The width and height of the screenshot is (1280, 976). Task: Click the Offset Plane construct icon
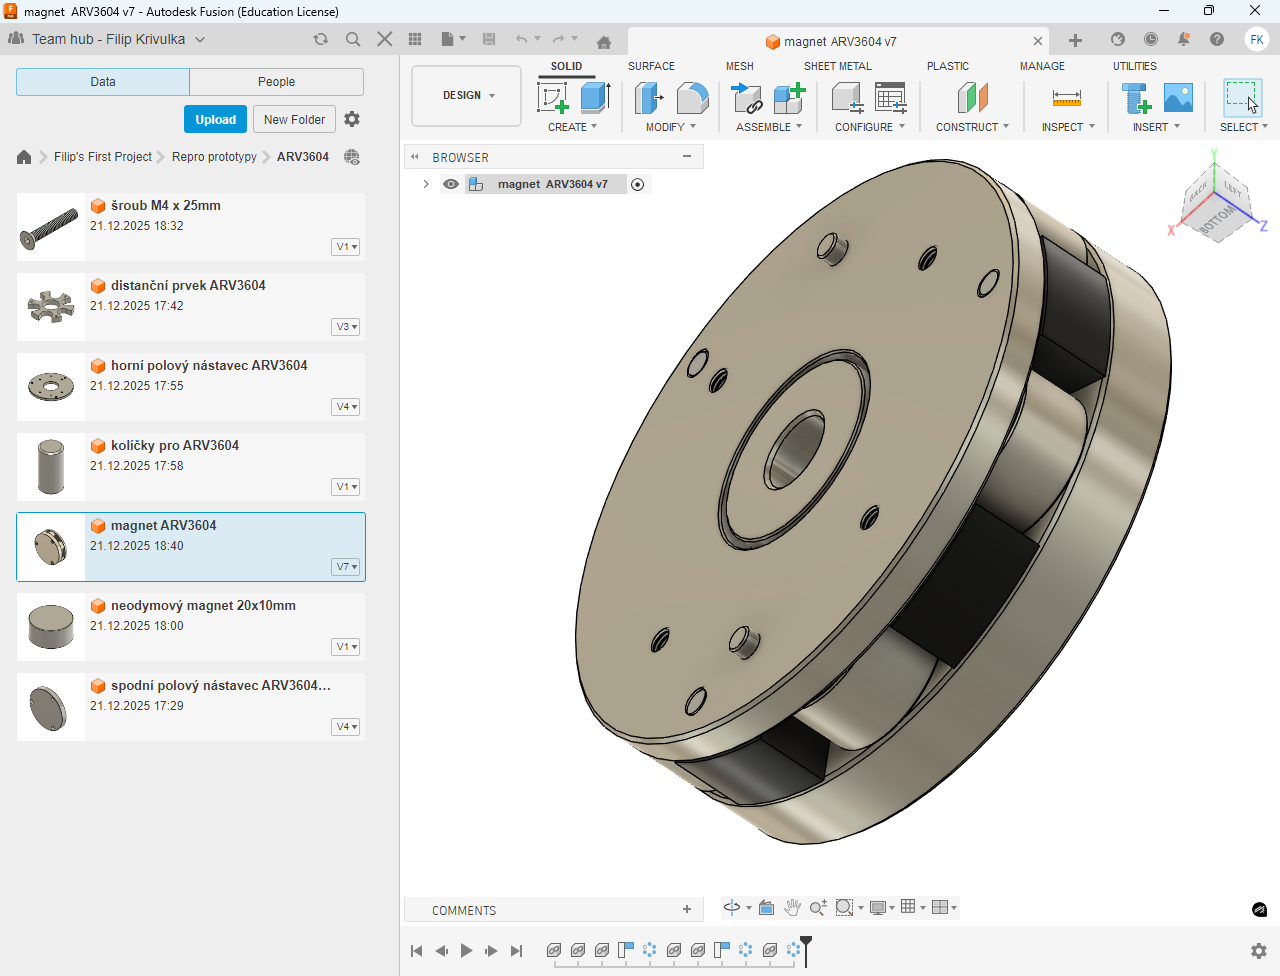point(972,98)
